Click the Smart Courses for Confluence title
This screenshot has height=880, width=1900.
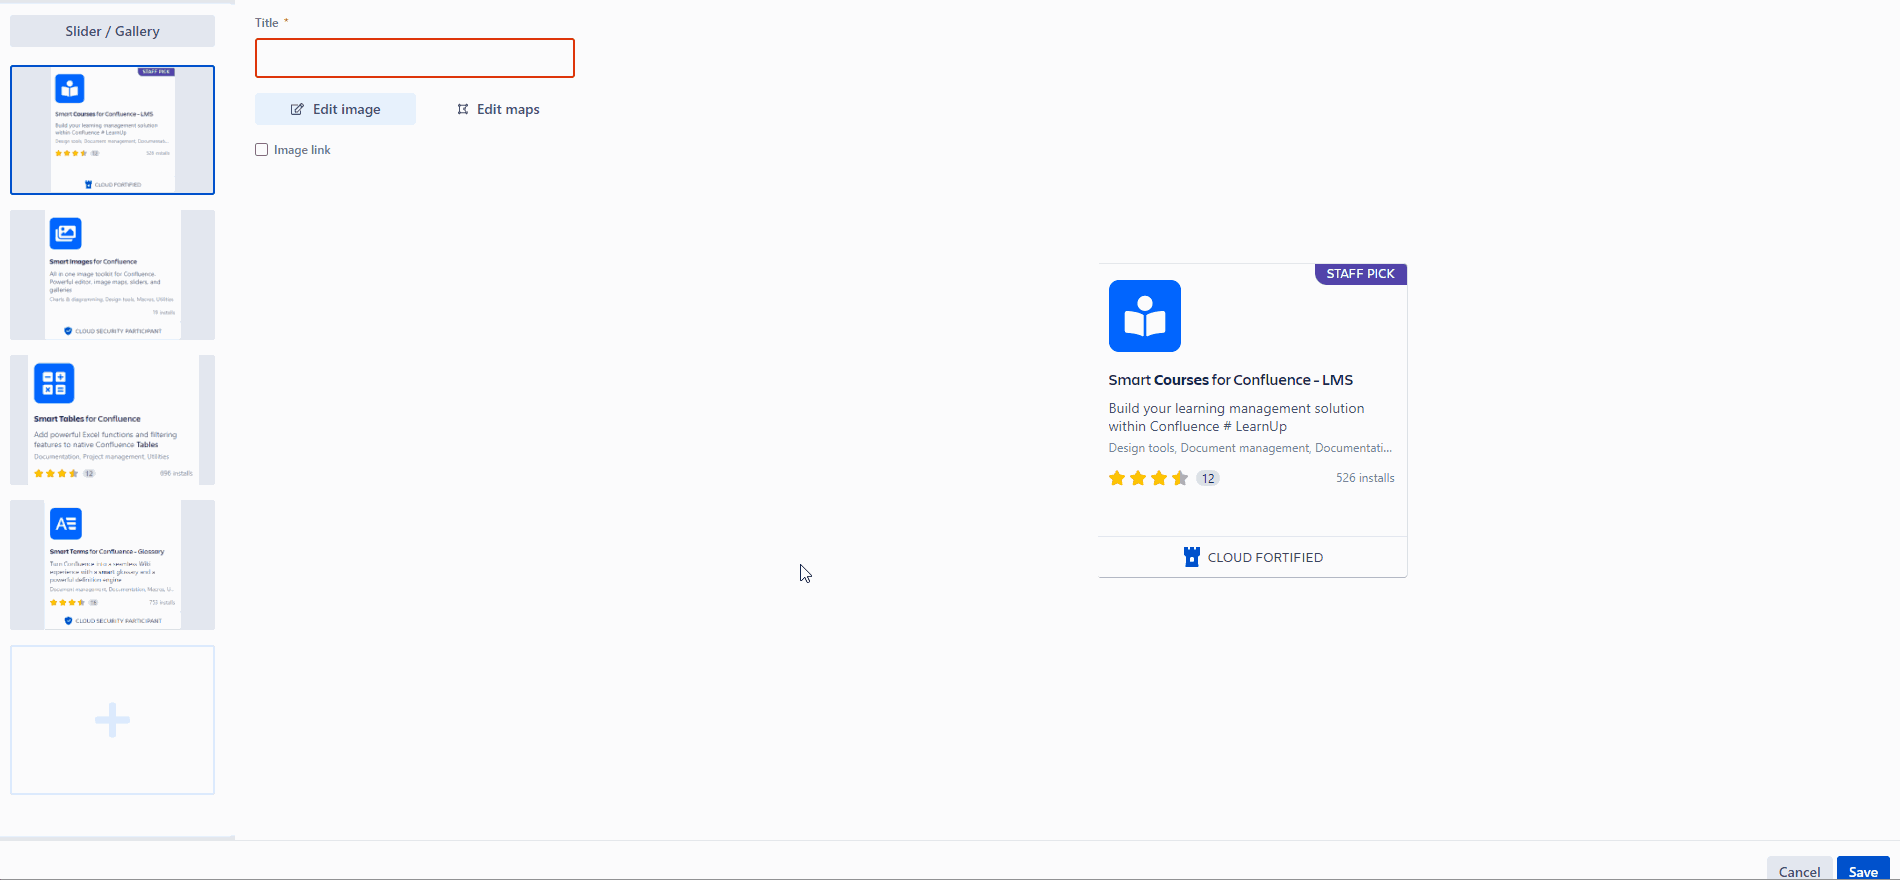pyautogui.click(x=1230, y=380)
